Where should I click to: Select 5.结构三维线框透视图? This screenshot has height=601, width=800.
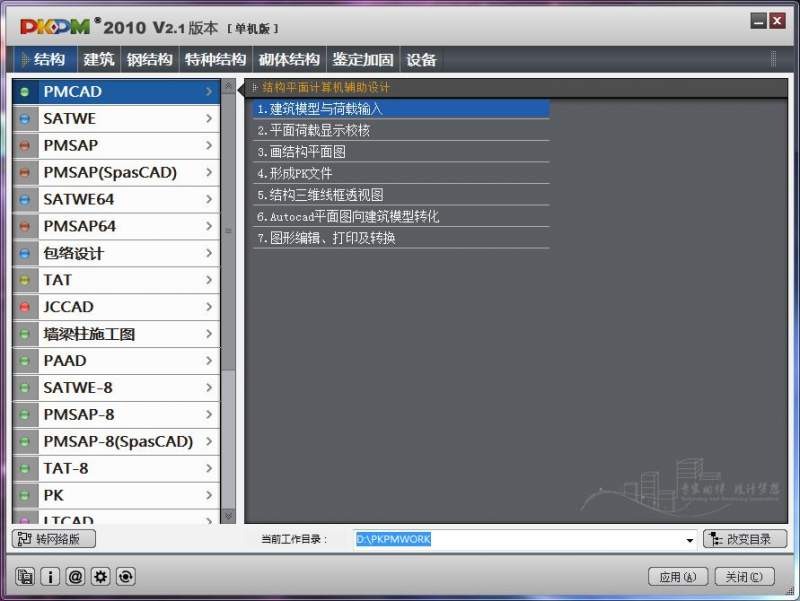click(x=401, y=195)
